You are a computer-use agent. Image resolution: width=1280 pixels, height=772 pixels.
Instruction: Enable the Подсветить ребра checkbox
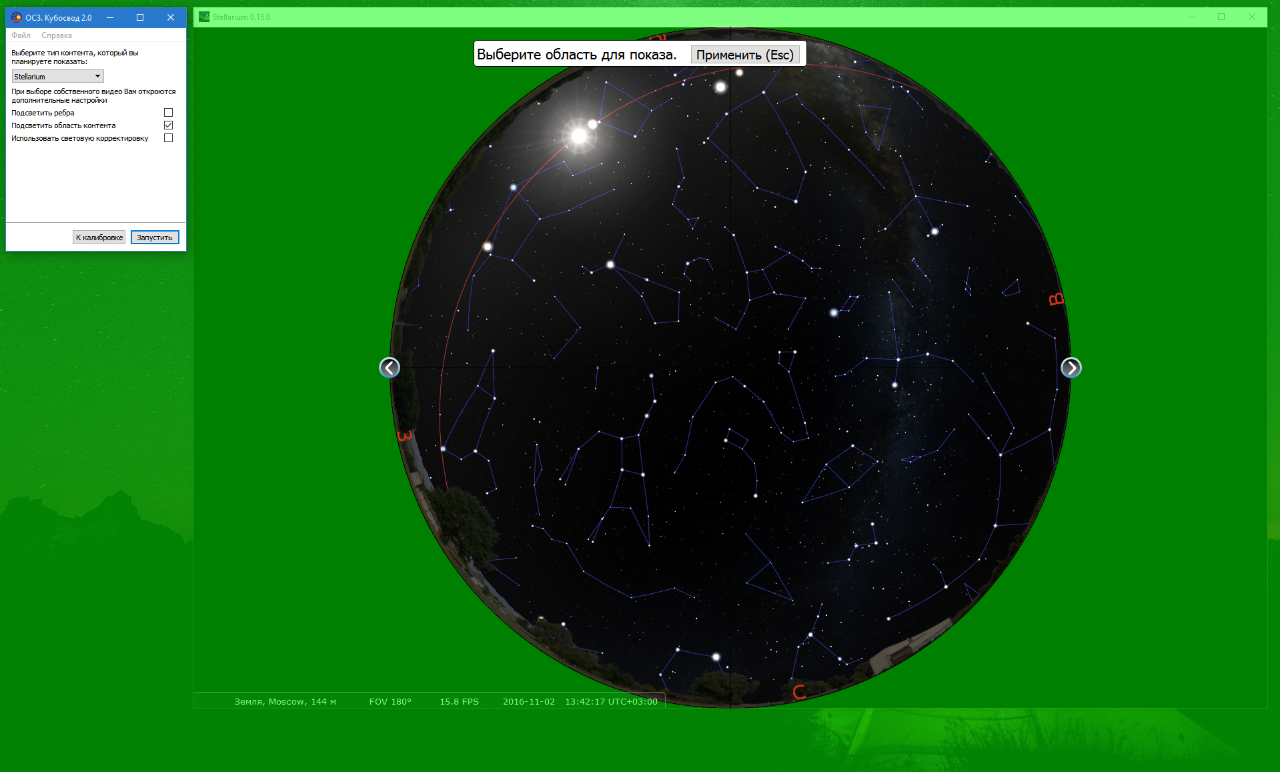pyautogui.click(x=168, y=113)
